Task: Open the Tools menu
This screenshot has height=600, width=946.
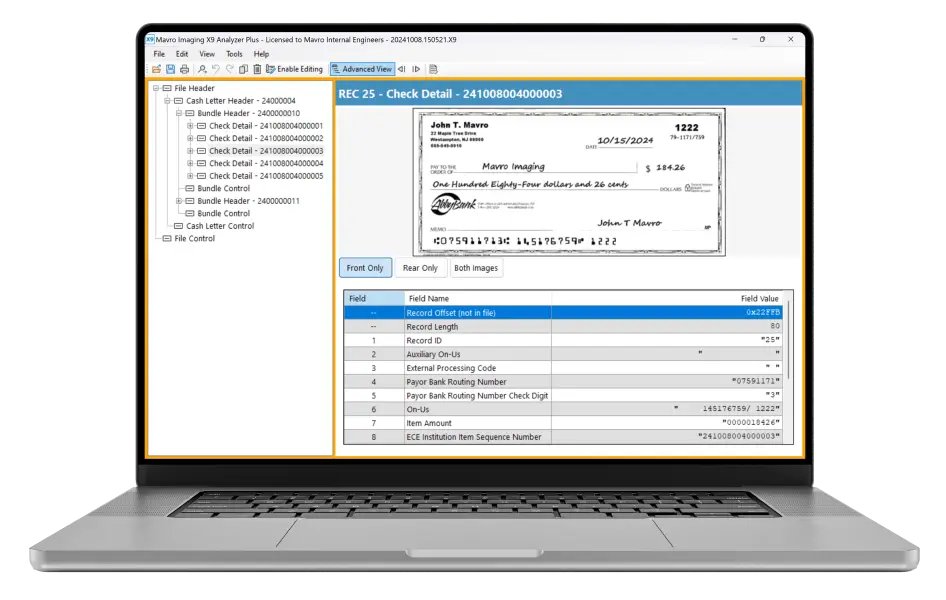Action: (234, 54)
